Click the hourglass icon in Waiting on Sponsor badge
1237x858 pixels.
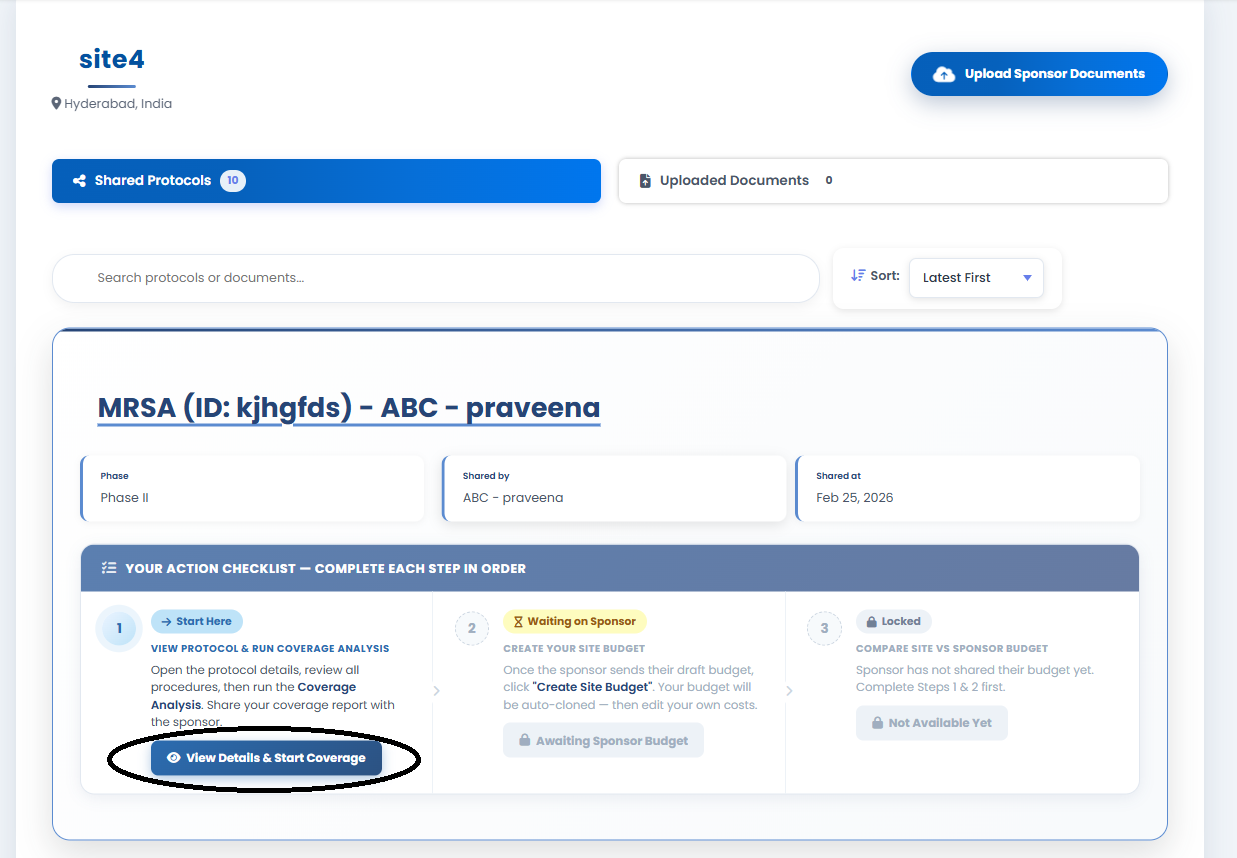pyautogui.click(x=520, y=621)
